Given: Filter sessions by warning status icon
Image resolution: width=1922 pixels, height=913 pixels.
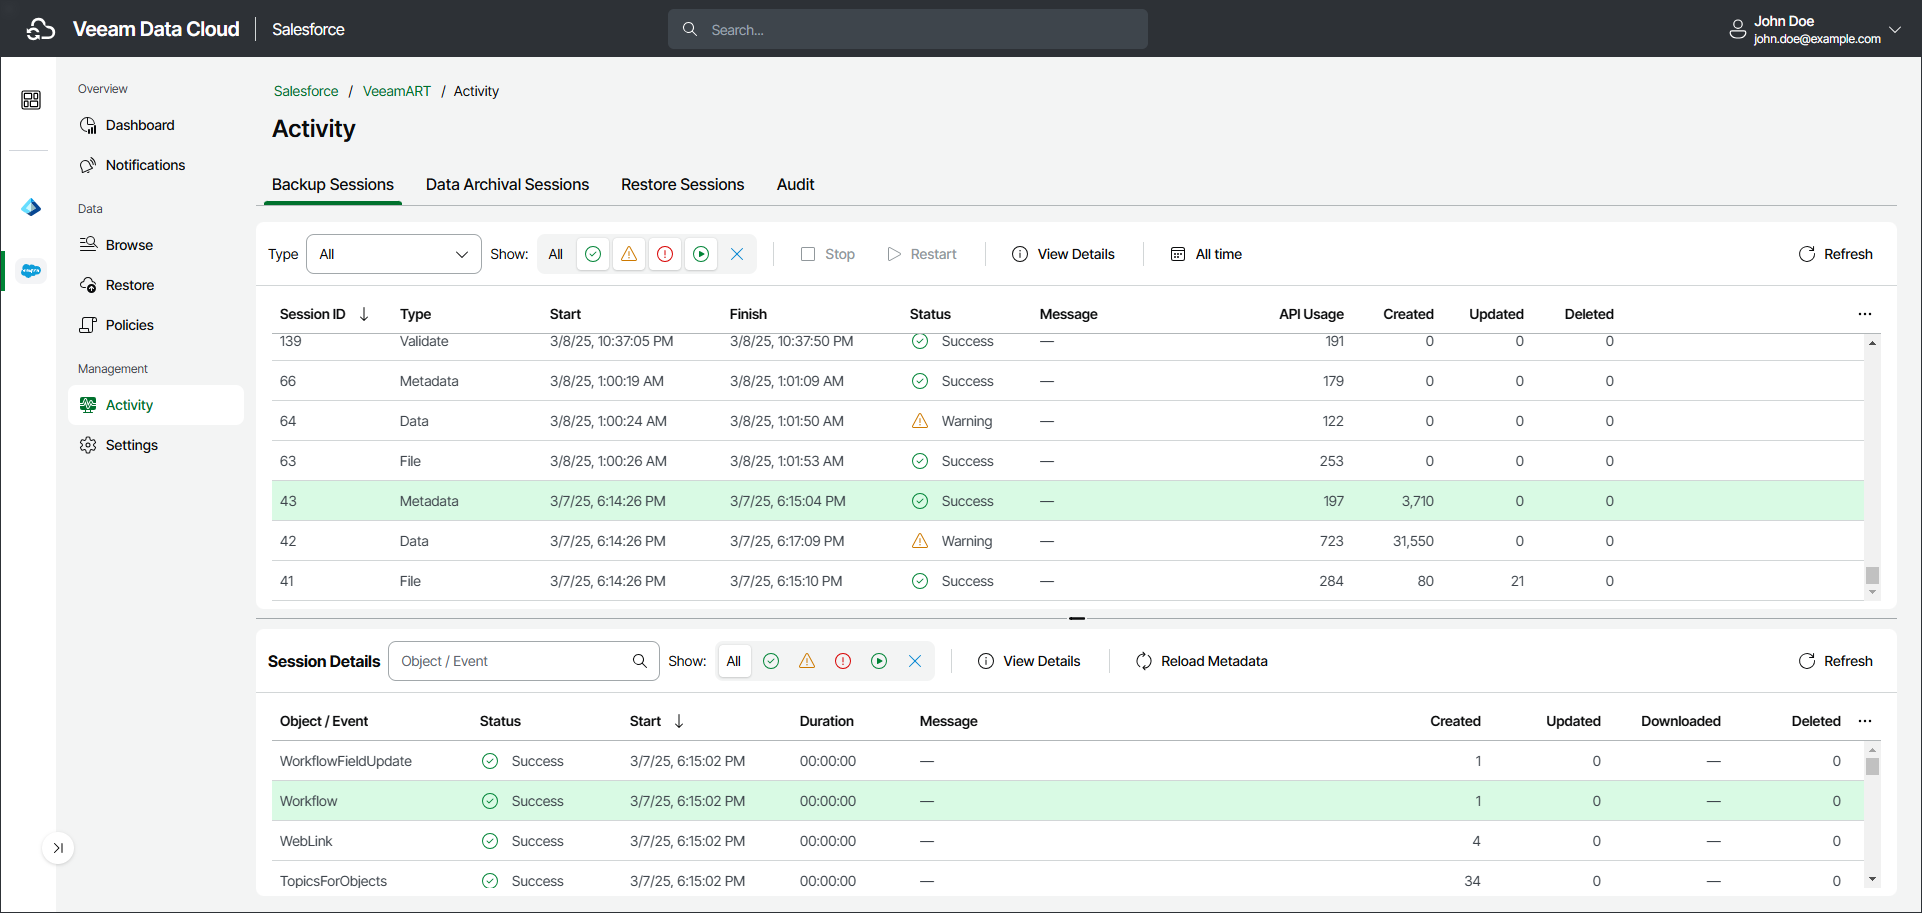Looking at the screenshot, I should 629,254.
